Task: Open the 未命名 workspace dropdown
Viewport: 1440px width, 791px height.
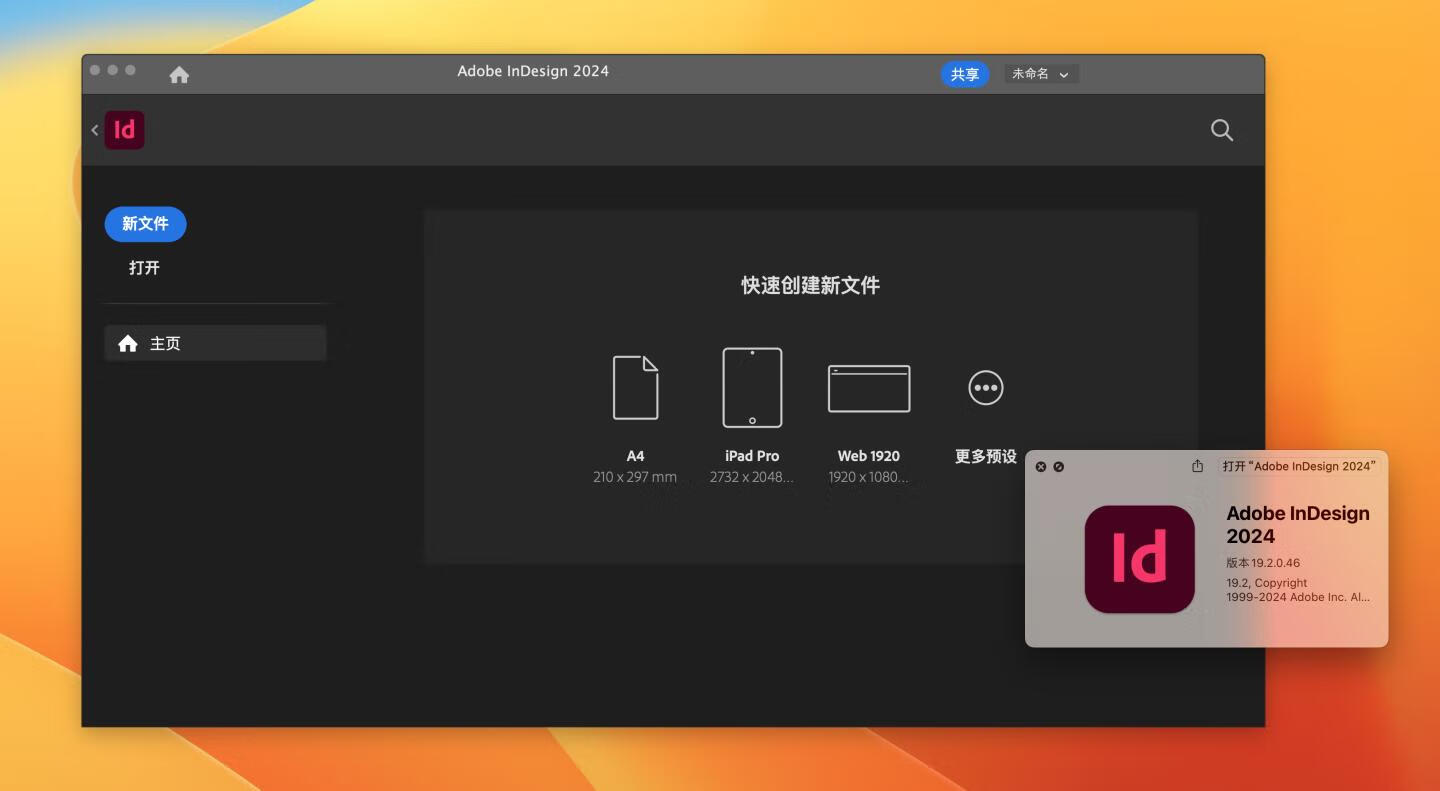Action: [x=1041, y=74]
